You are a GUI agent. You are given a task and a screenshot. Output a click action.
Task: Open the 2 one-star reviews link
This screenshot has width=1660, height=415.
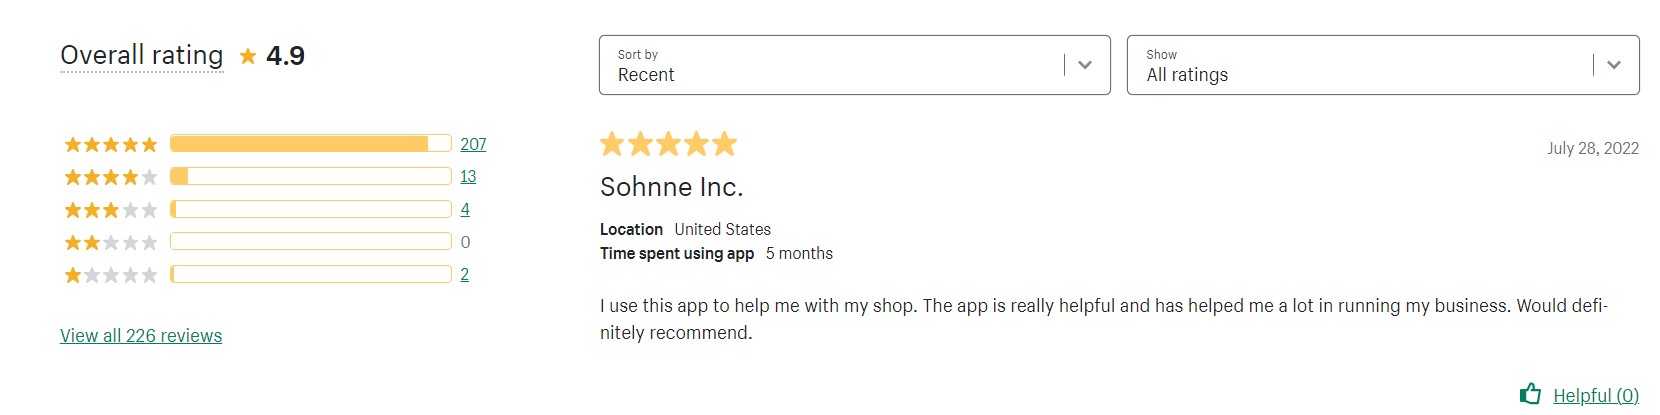coord(465,274)
